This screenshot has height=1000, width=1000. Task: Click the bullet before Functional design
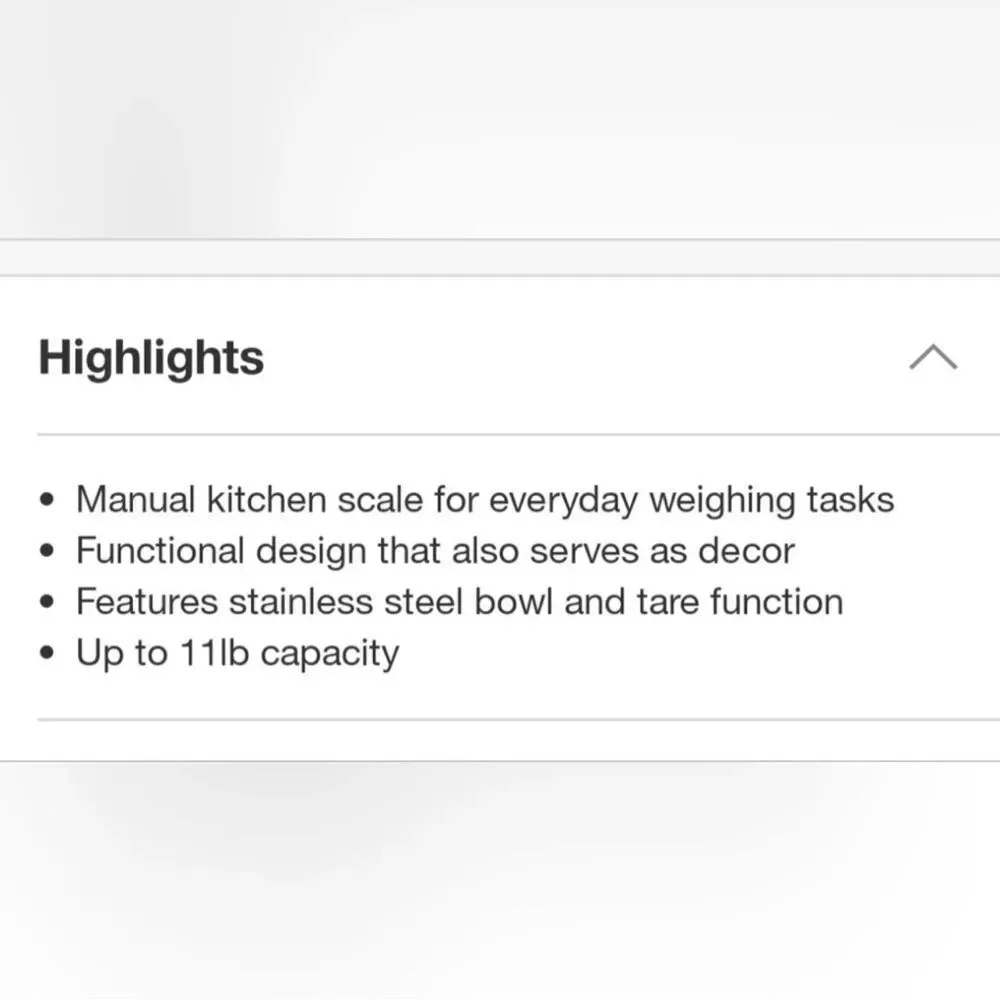[47, 550]
